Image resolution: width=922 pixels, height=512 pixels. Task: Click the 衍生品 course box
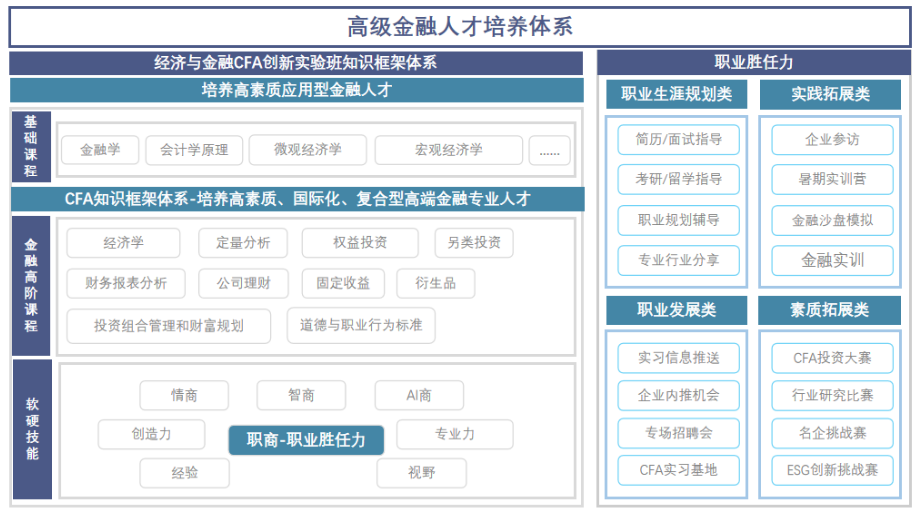tap(435, 283)
